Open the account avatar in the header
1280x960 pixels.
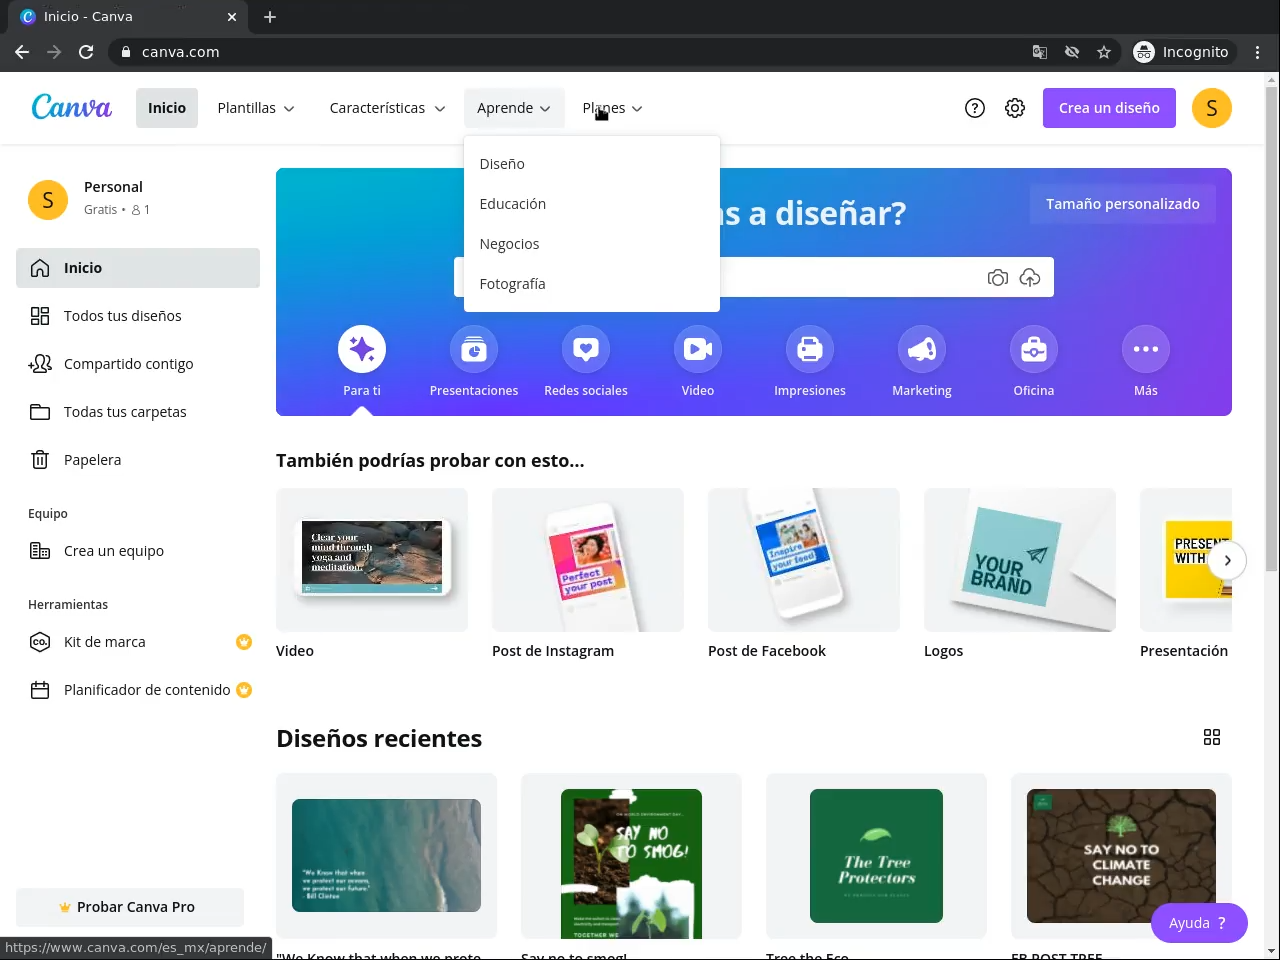(1212, 108)
